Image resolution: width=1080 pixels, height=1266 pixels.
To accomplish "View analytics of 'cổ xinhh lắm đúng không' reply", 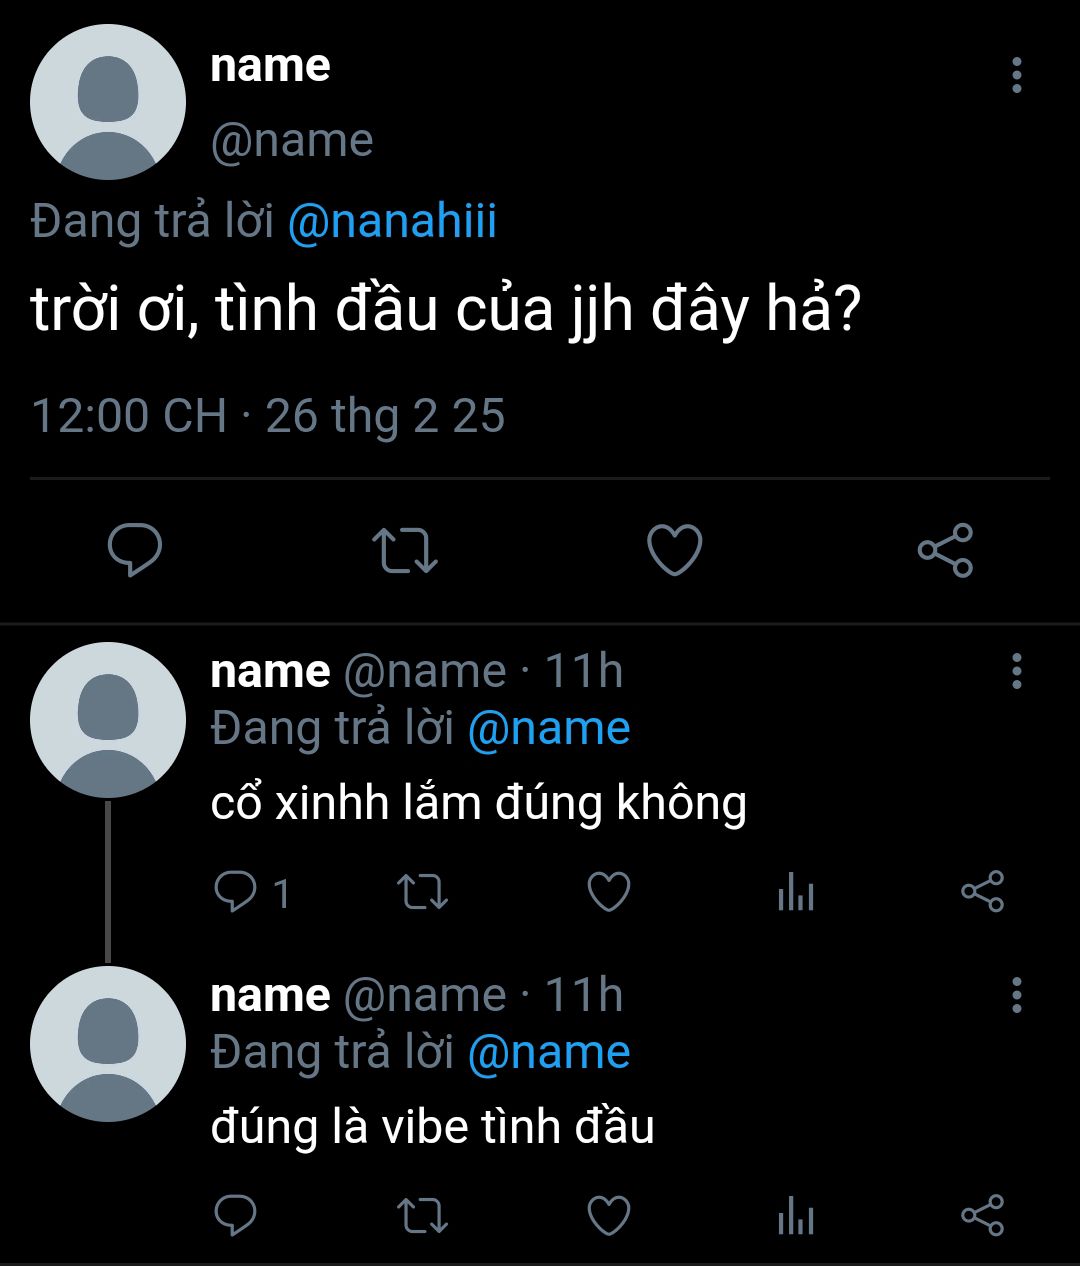I will 796,892.
